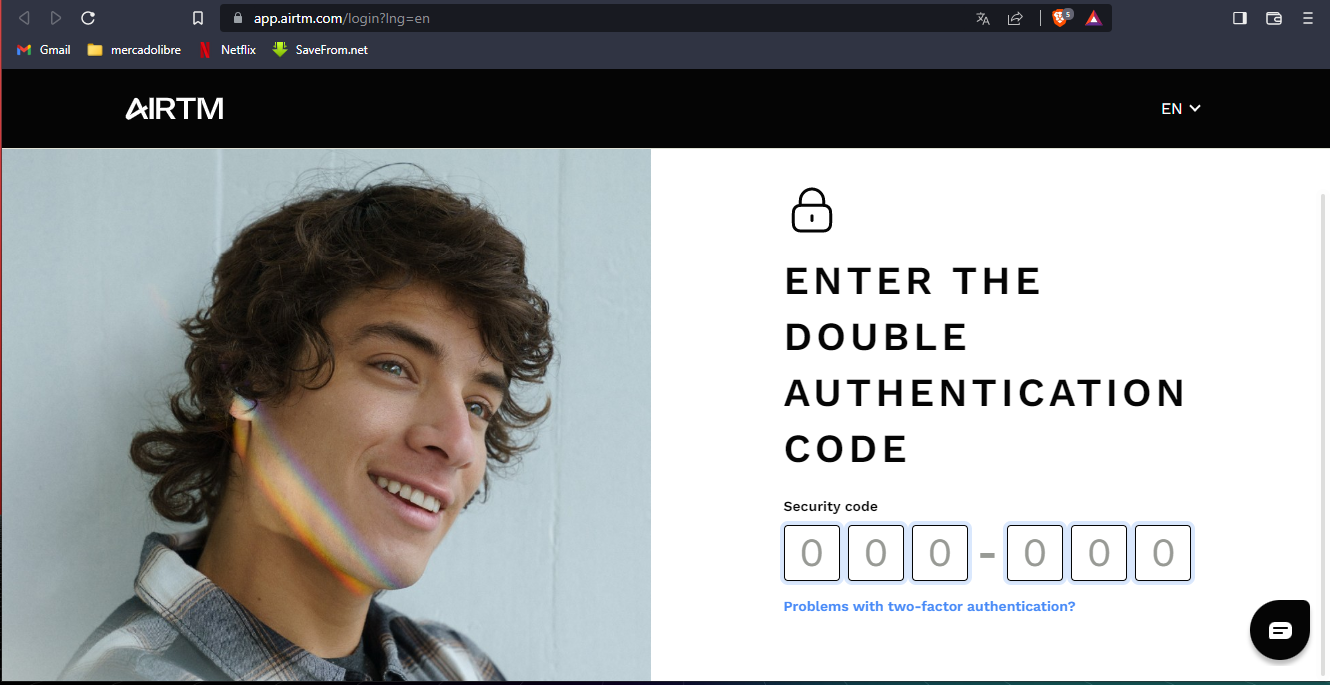Click the Airtm logo
Viewport: 1330px width, 685px height.
click(174, 109)
